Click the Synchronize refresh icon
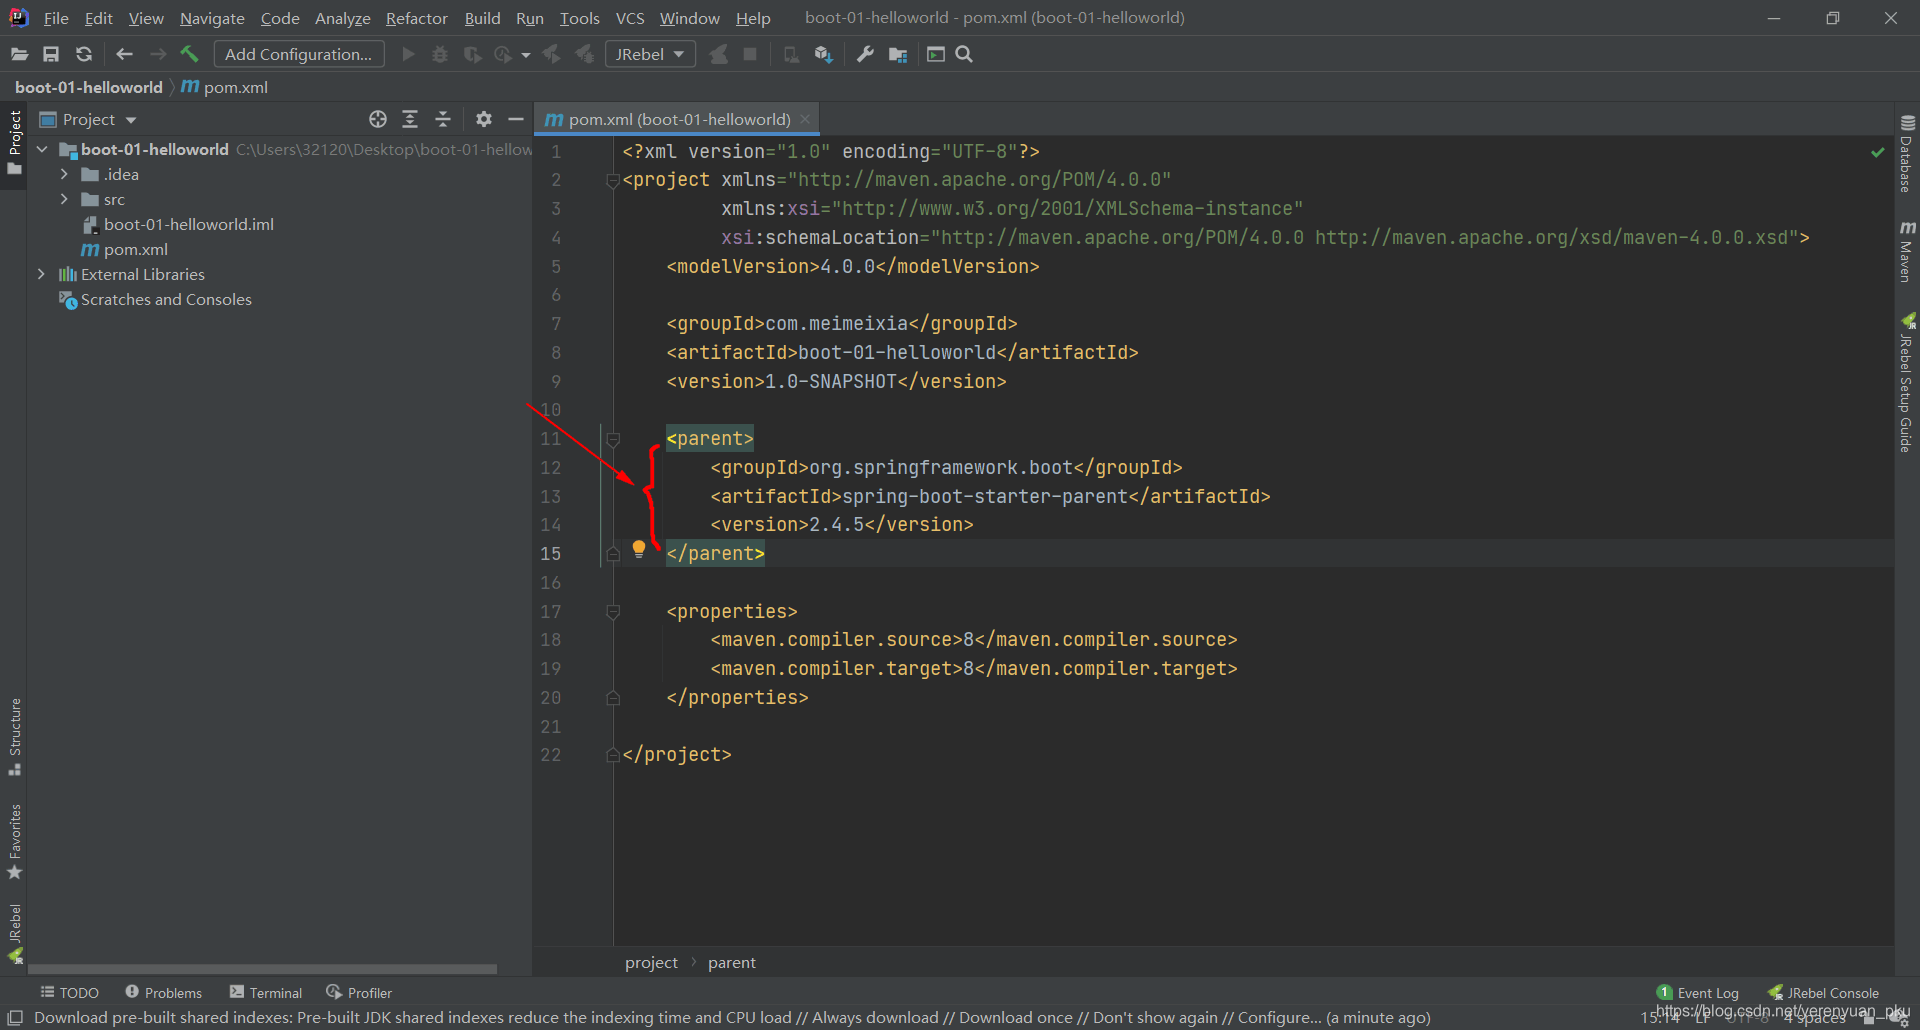 (84, 54)
